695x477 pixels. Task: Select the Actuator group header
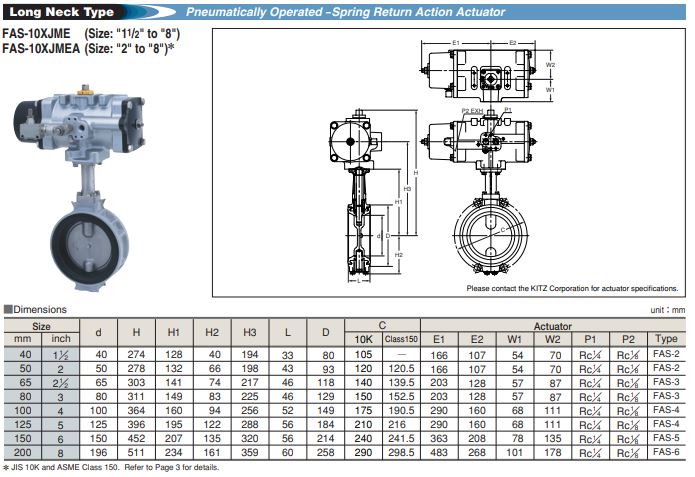(x=552, y=325)
